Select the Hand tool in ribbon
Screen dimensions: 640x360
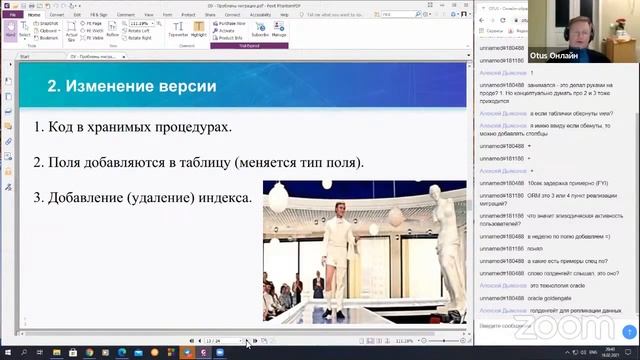pos(11,31)
